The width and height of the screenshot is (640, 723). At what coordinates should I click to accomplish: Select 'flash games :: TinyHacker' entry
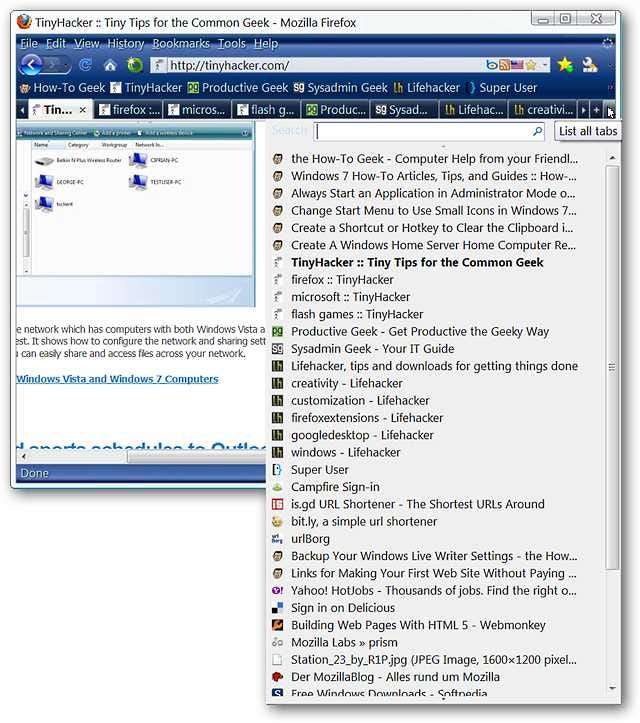pyautogui.click(x=434, y=314)
